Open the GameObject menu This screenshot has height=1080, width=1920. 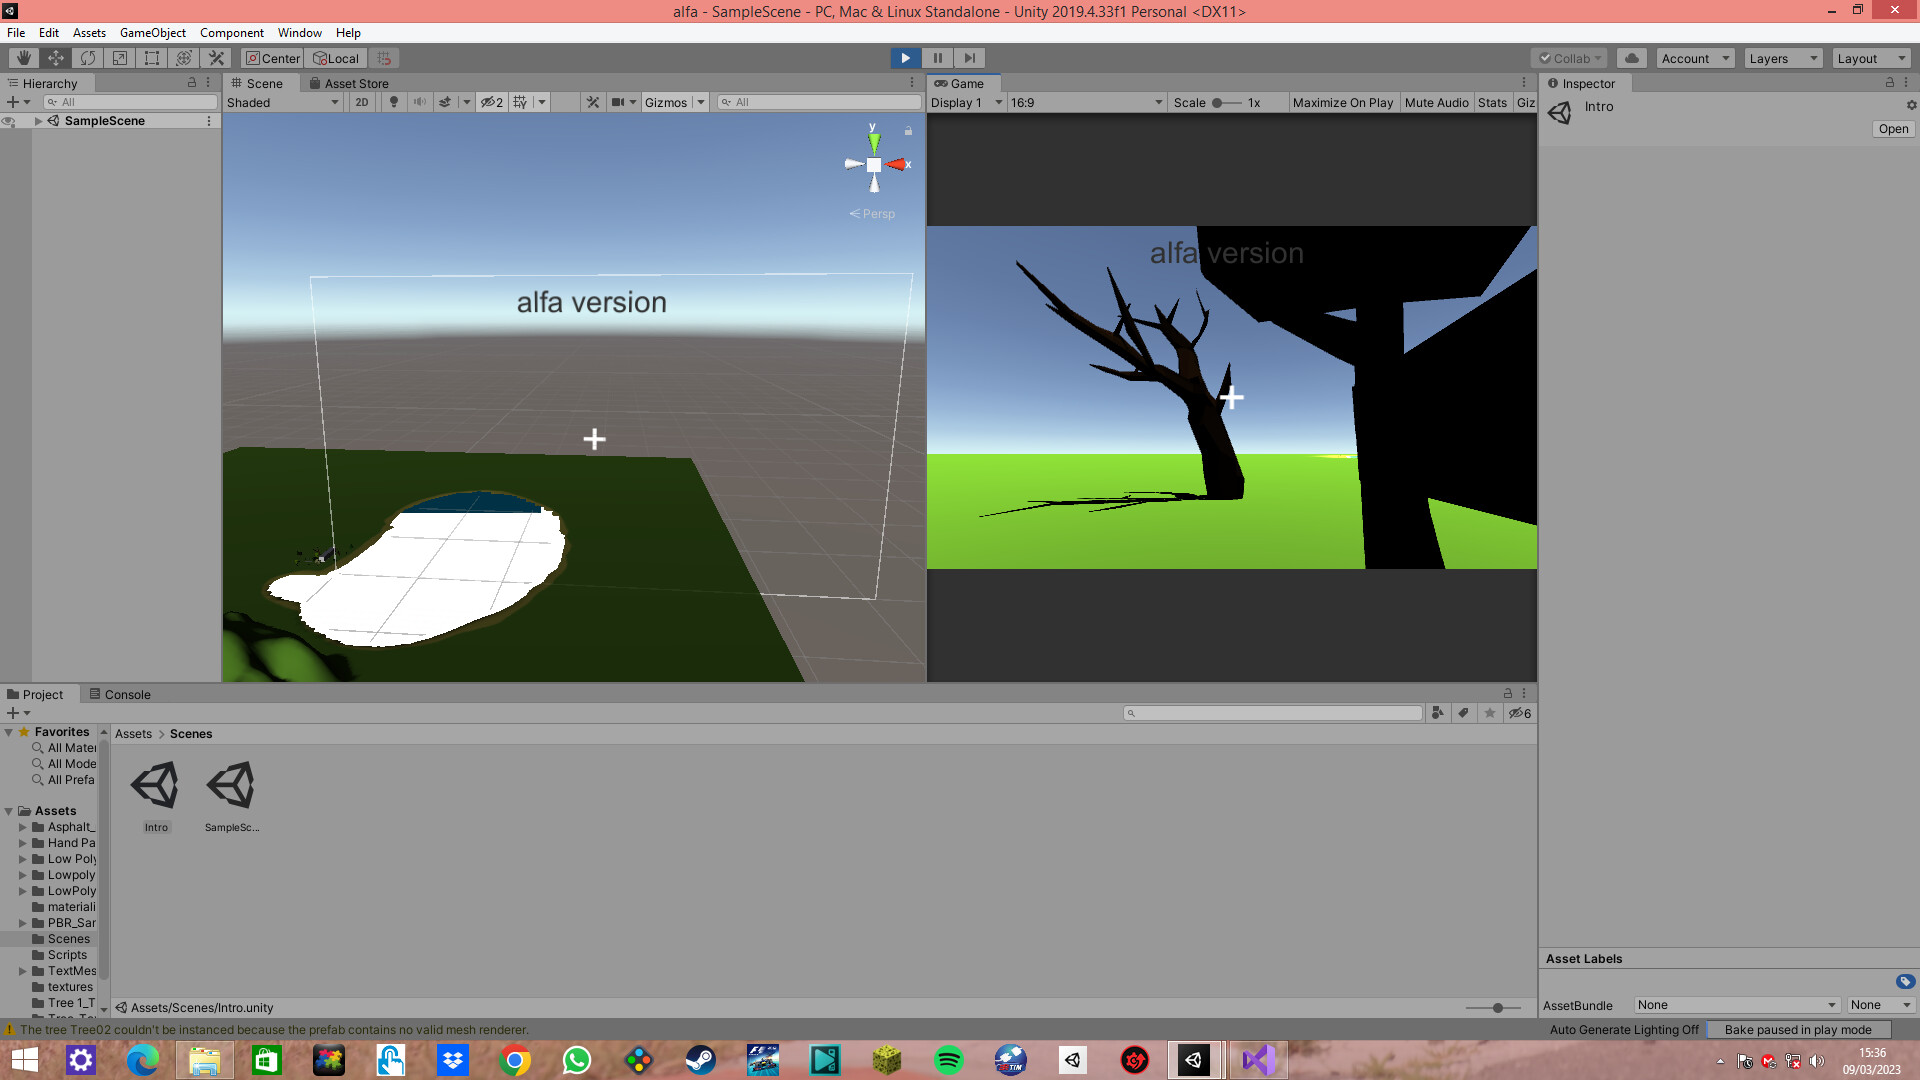[x=152, y=33]
